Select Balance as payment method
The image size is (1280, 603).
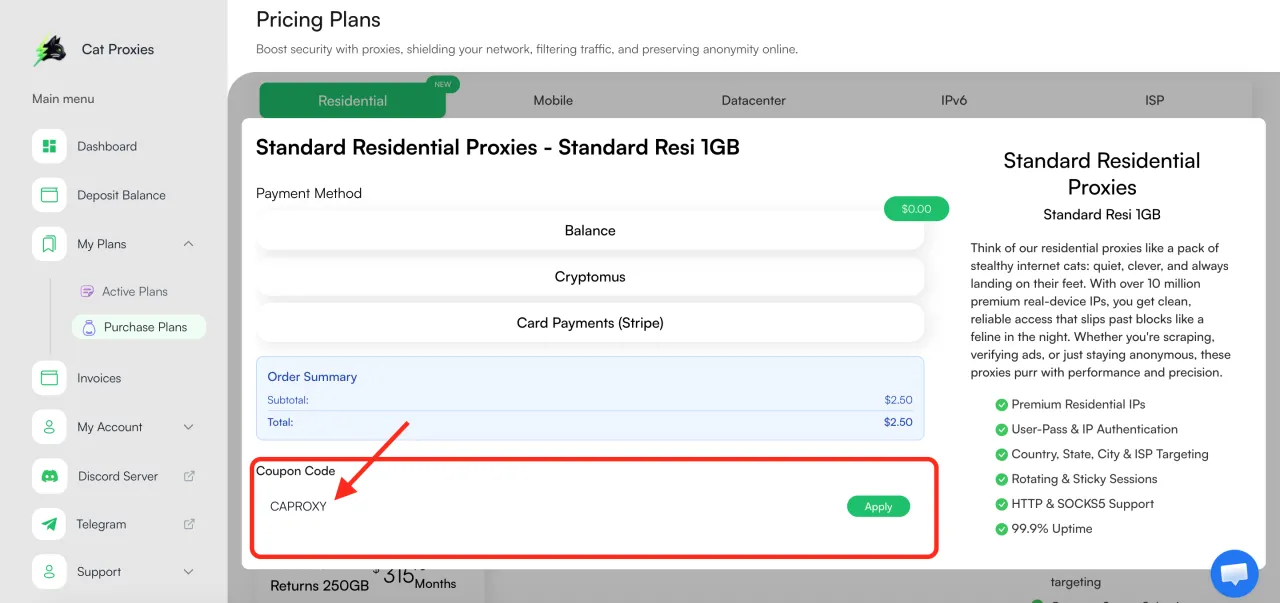(590, 230)
